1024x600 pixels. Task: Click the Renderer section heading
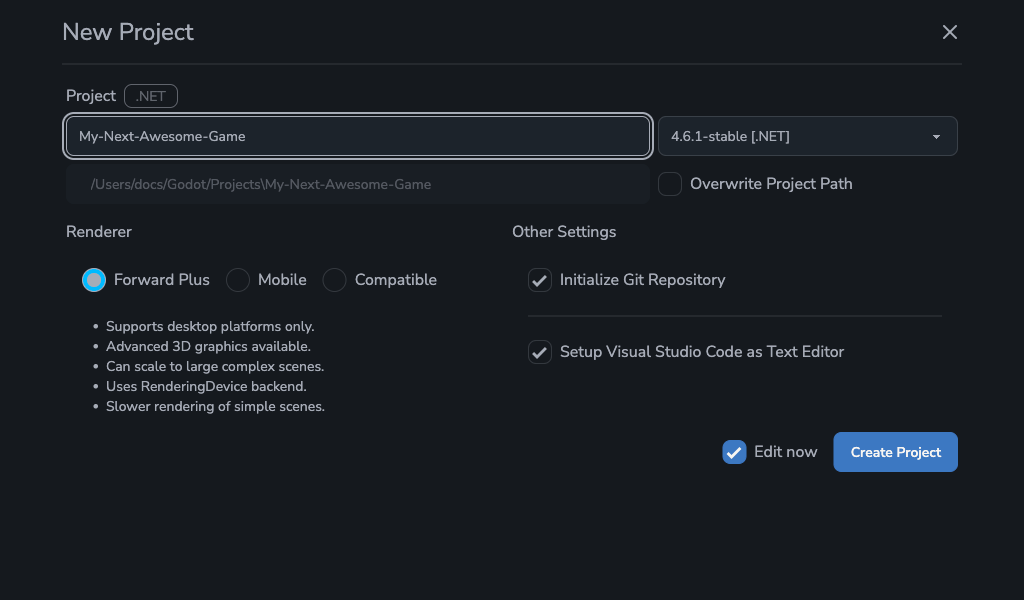tap(99, 232)
